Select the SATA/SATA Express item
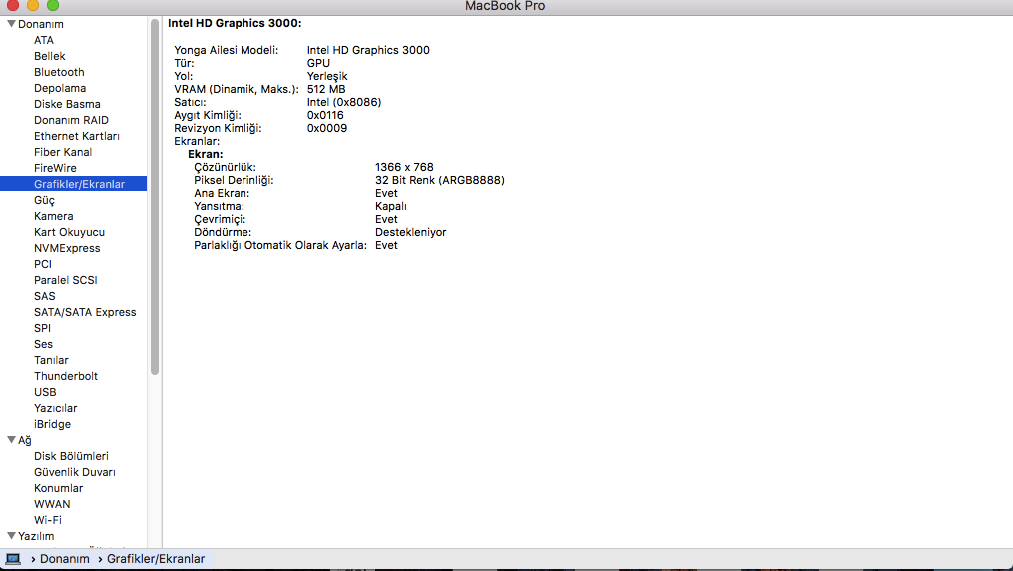 [85, 312]
